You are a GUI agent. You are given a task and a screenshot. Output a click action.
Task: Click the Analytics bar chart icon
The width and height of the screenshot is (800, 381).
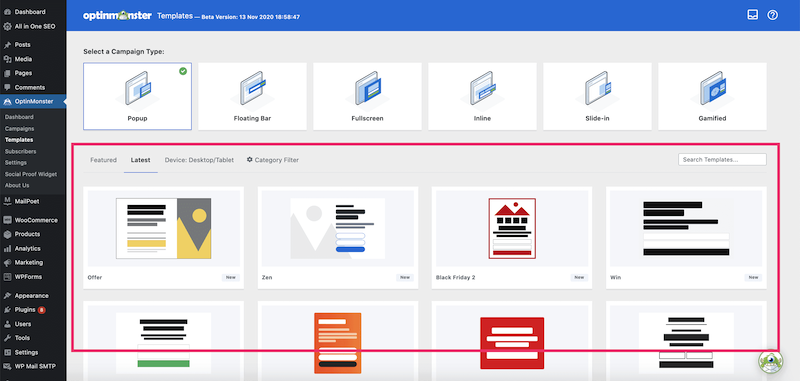(7, 248)
